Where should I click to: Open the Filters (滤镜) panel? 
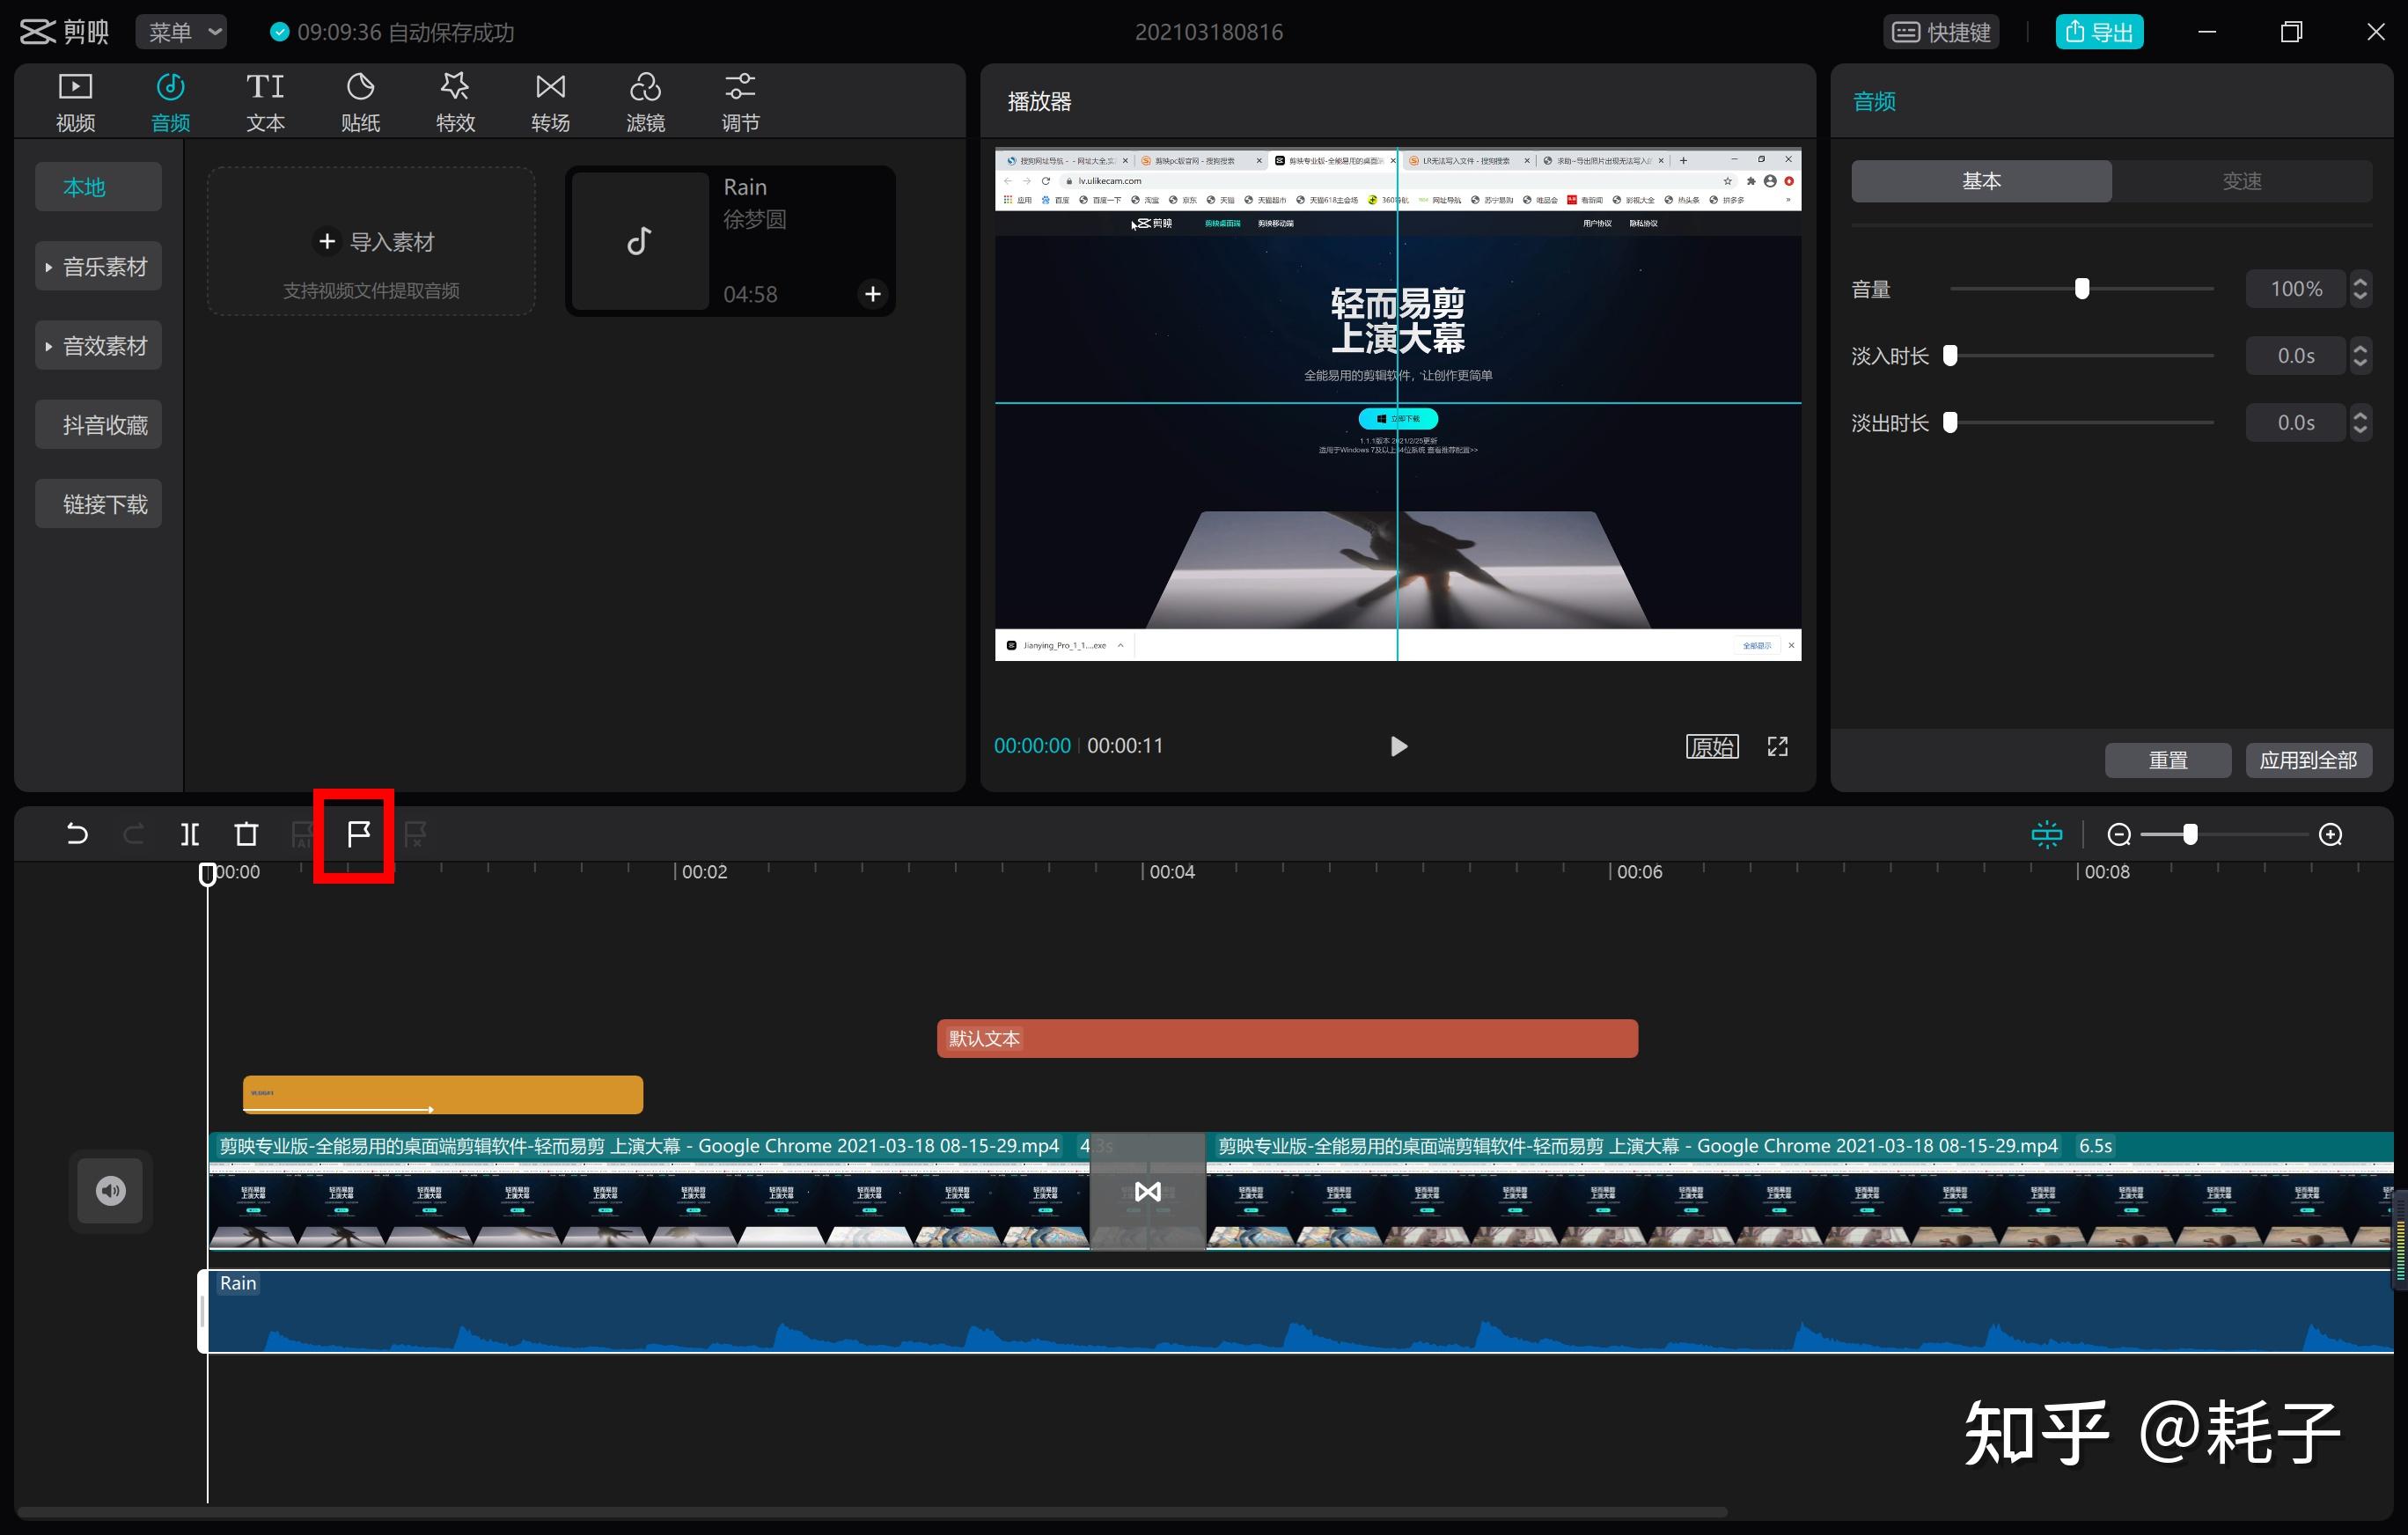pos(645,102)
